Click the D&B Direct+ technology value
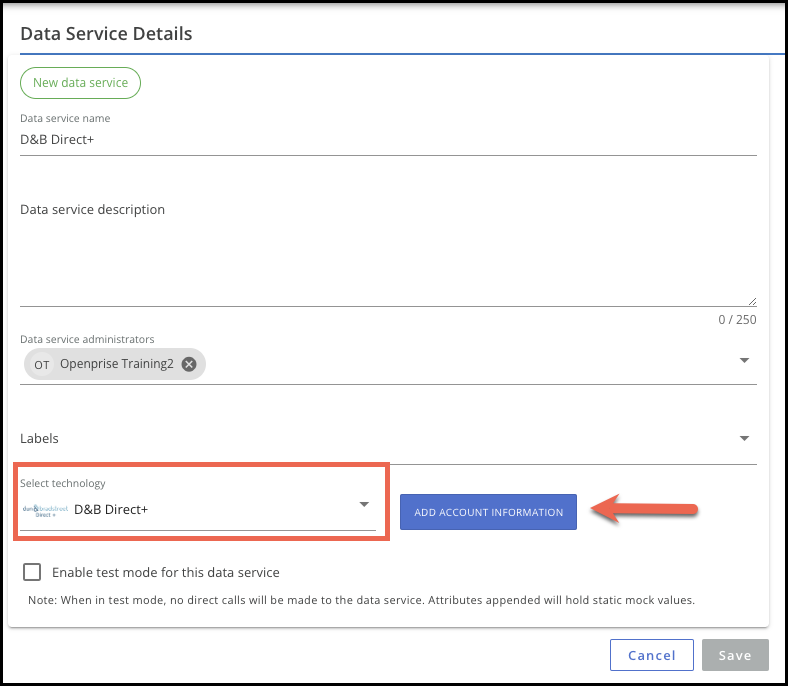This screenshot has height=686, width=788. pyautogui.click(x=111, y=510)
